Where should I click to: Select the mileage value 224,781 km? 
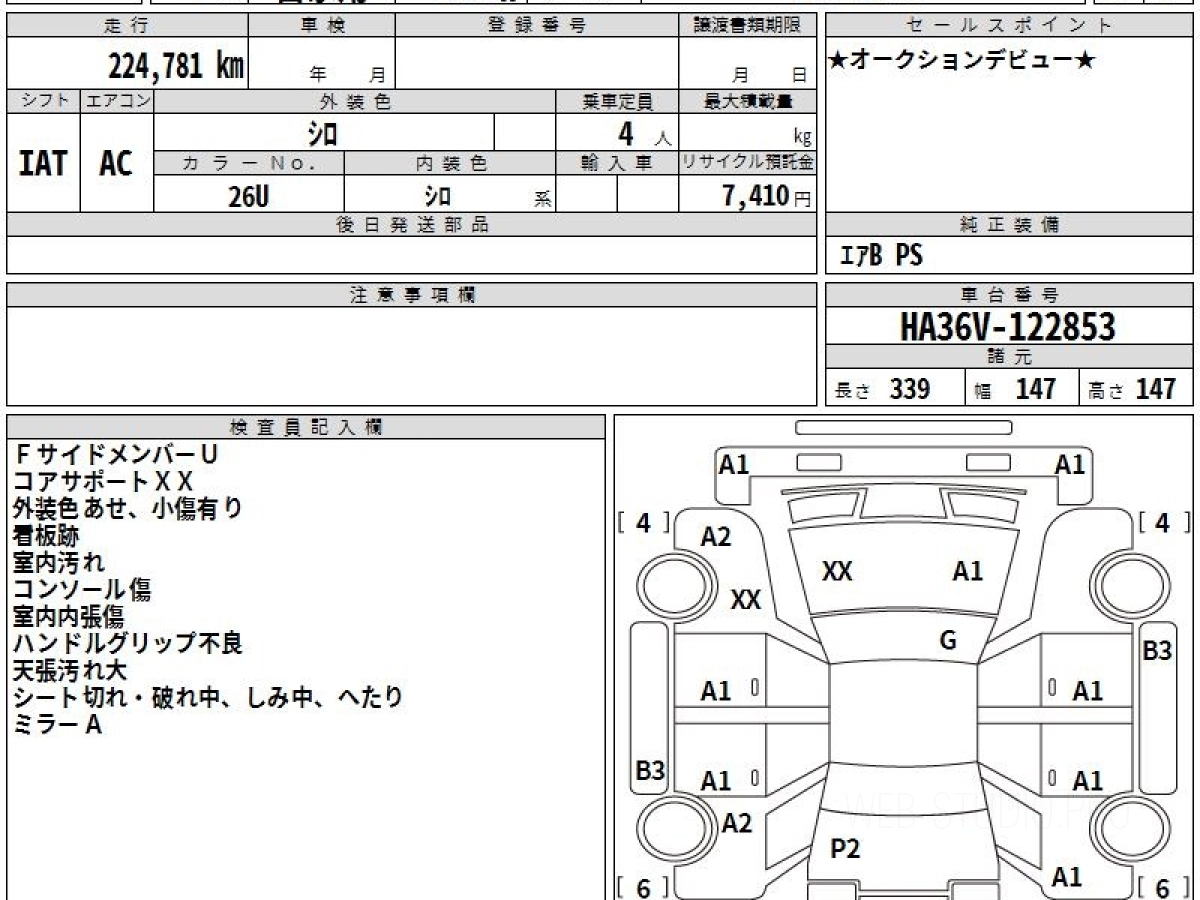pyautogui.click(x=176, y=66)
